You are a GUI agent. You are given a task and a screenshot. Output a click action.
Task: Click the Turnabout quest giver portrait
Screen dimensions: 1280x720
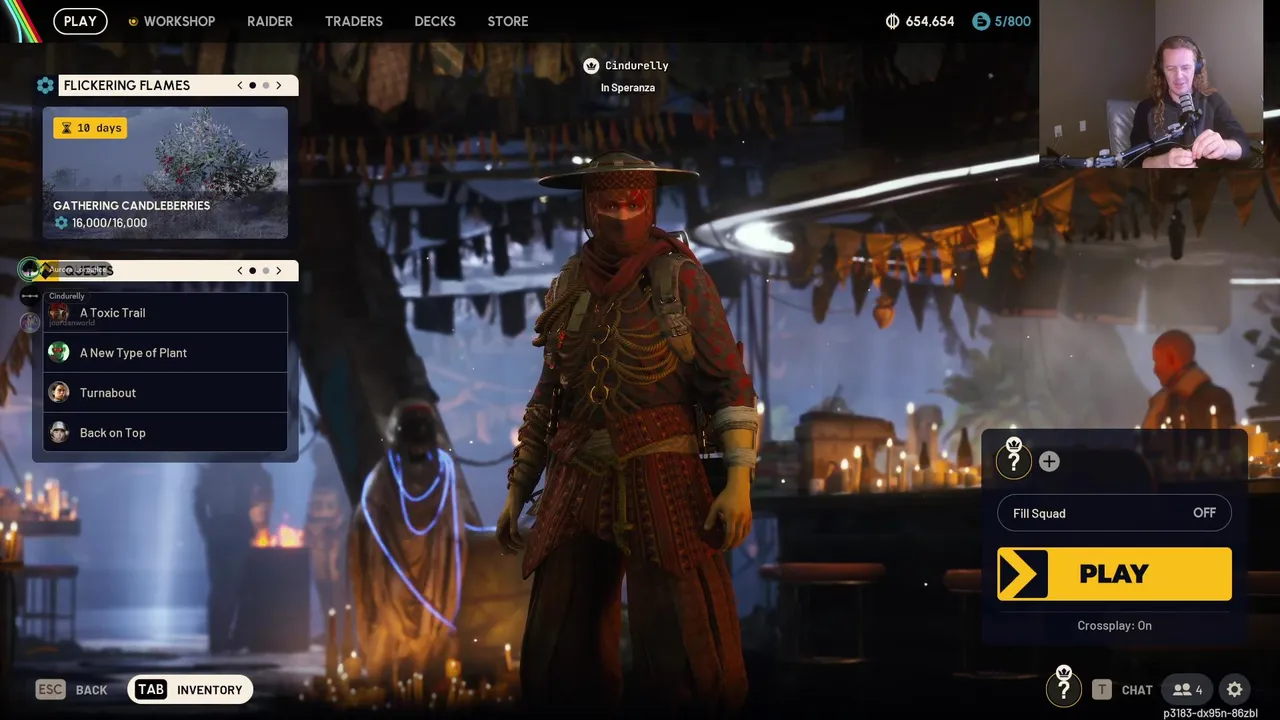pos(59,392)
